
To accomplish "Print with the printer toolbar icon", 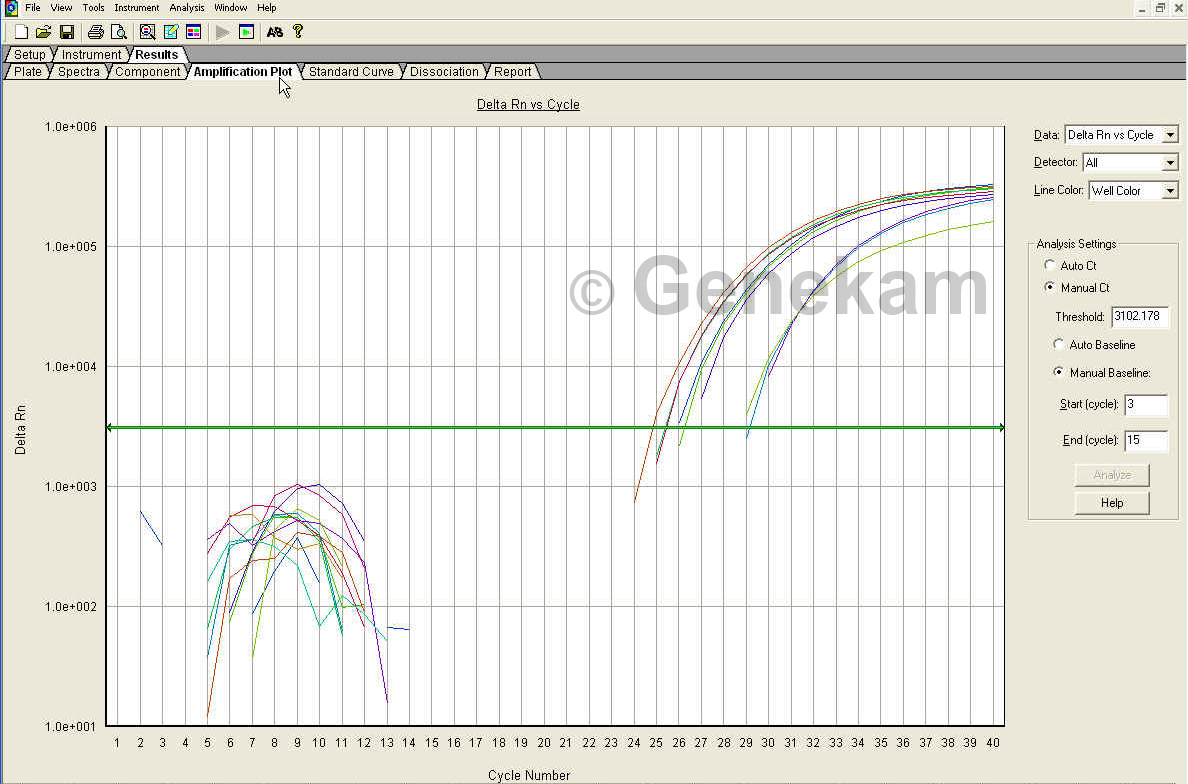I will click(x=95, y=32).
